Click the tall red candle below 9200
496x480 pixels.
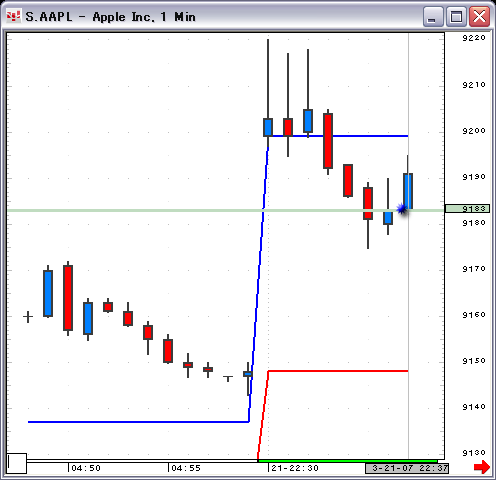(328, 141)
